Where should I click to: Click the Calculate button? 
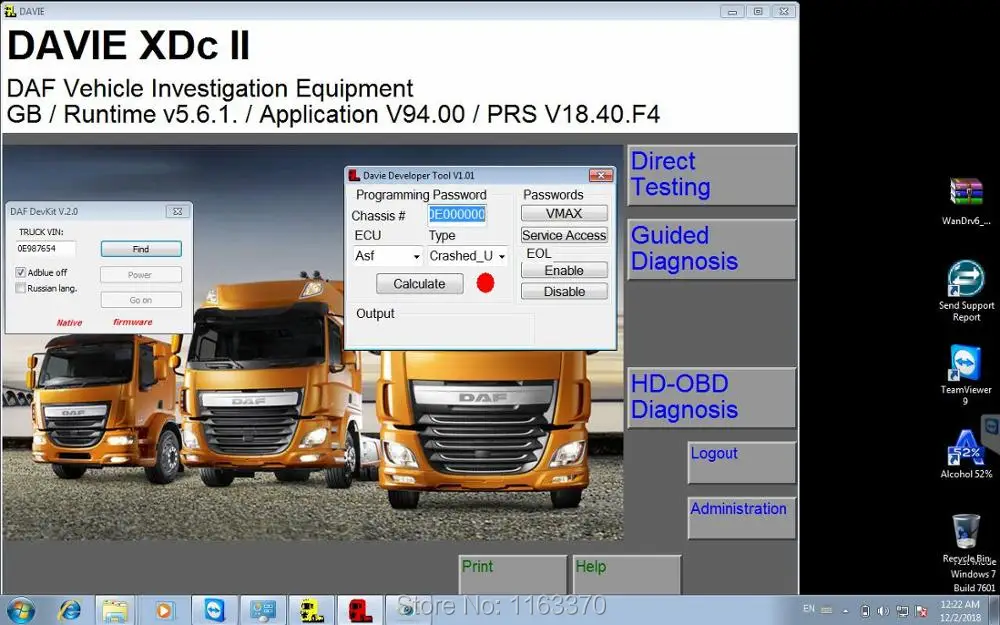click(x=420, y=284)
